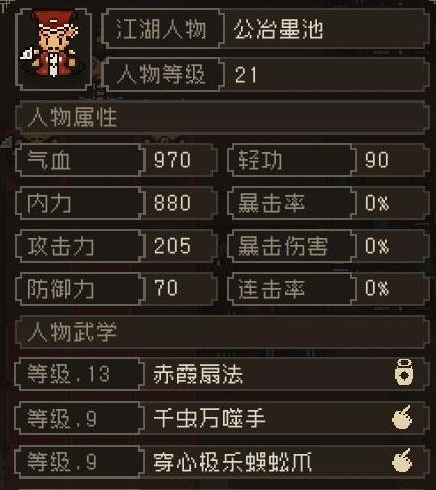The image size is (436, 490).
Task: Click the fist icon beside 穿心极乐蜈蚣爪
Action: point(402,461)
